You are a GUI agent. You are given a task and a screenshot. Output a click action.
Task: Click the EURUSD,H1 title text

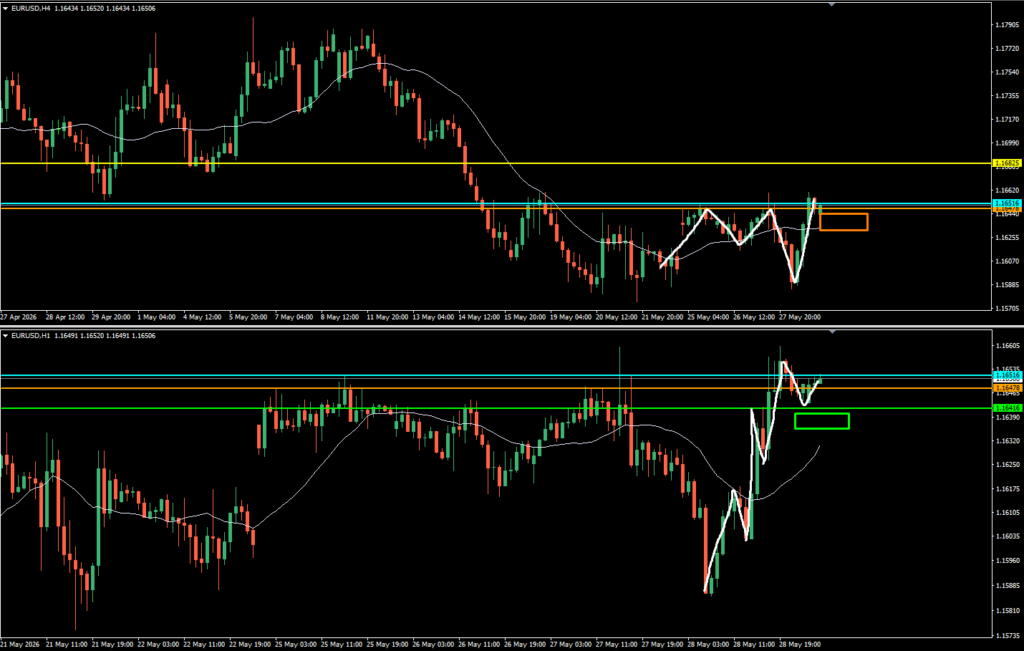pyautogui.click(x=27, y=336)
